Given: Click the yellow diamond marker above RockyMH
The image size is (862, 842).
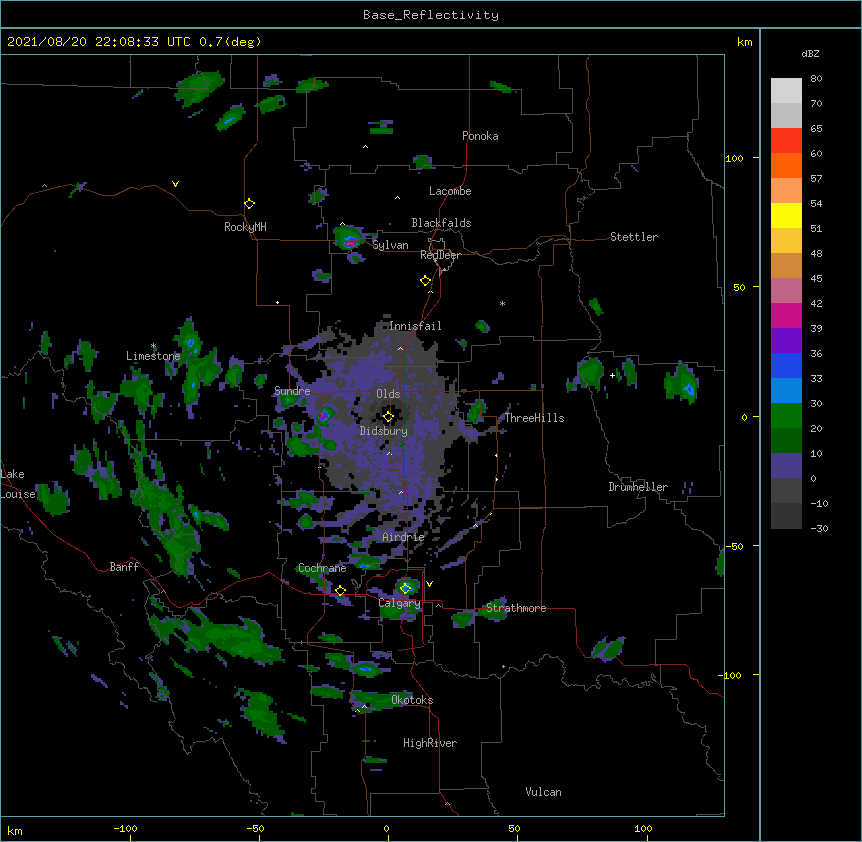Looking at the screenshot, I should click(250, 204).
